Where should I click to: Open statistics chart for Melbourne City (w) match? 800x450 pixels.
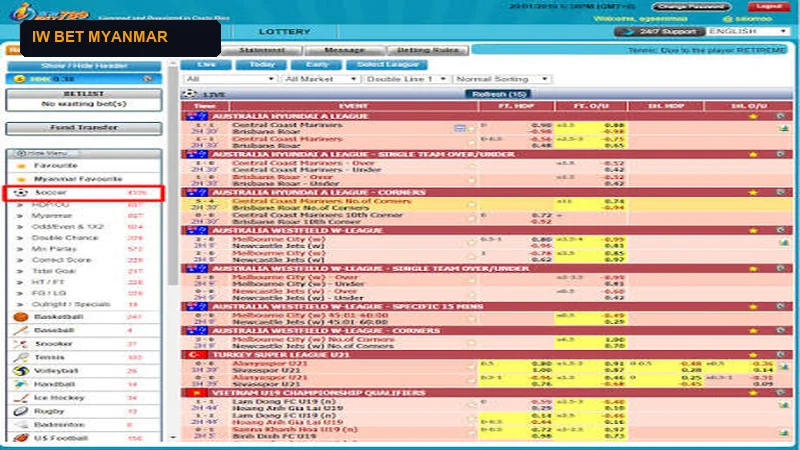784,243
